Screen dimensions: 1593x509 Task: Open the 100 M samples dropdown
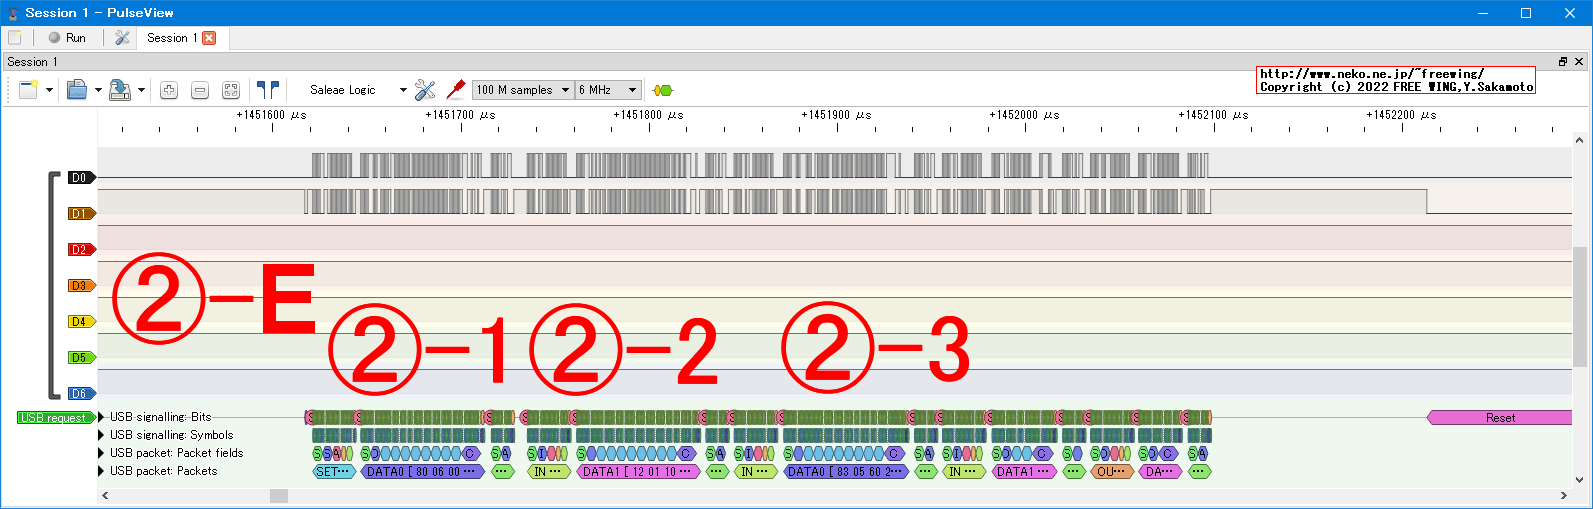pos(522,90)
